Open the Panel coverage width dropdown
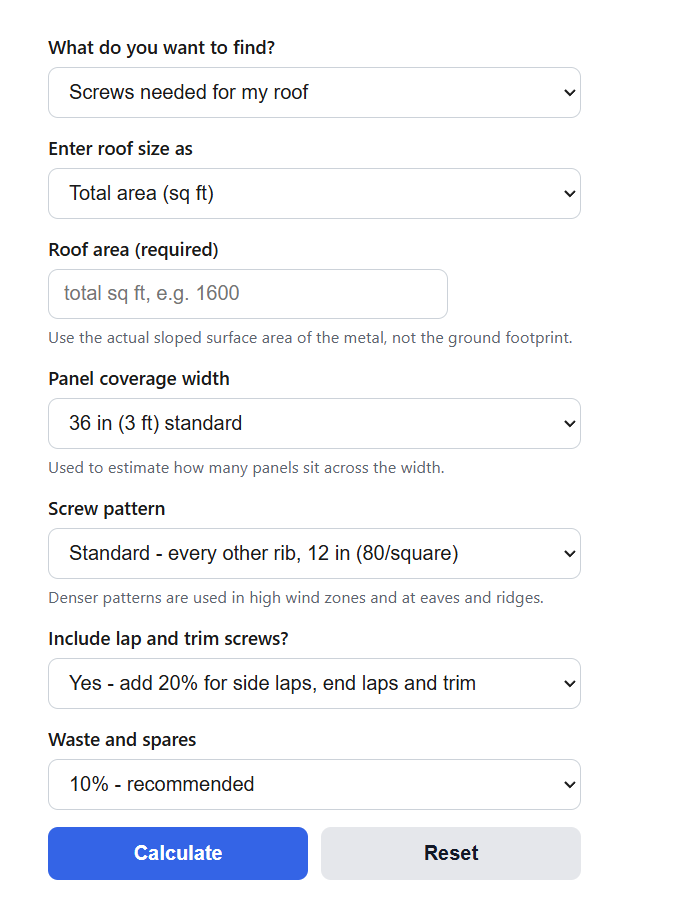 pyautogui.click(x=314, y=423)
